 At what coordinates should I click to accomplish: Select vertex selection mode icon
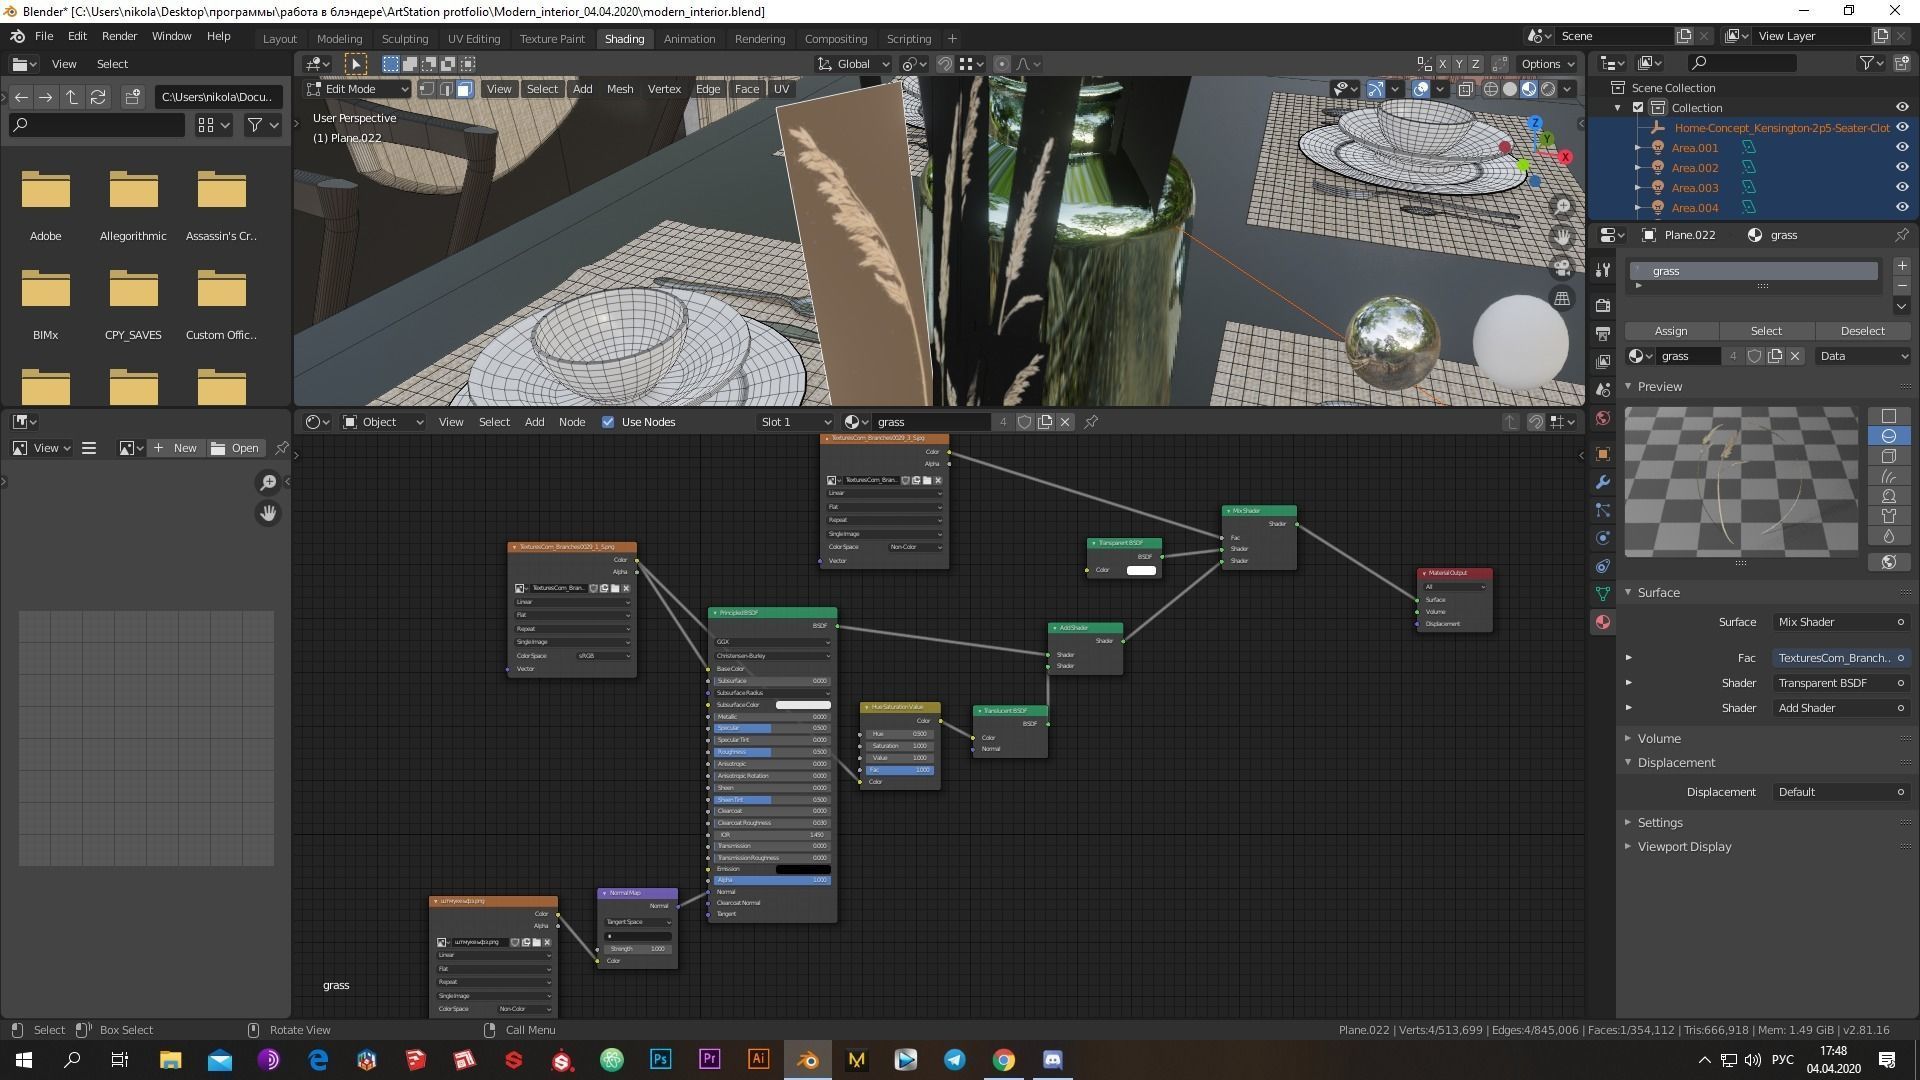pos(427,89)
